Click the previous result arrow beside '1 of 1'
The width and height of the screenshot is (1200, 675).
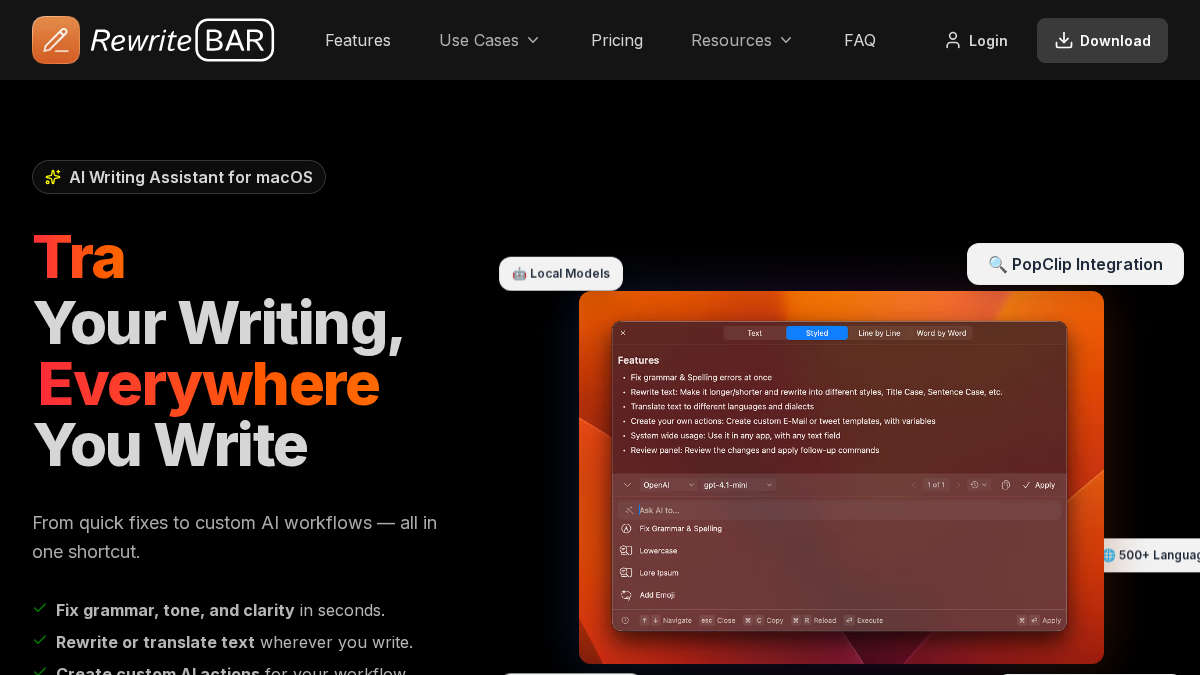pos(912,485)
